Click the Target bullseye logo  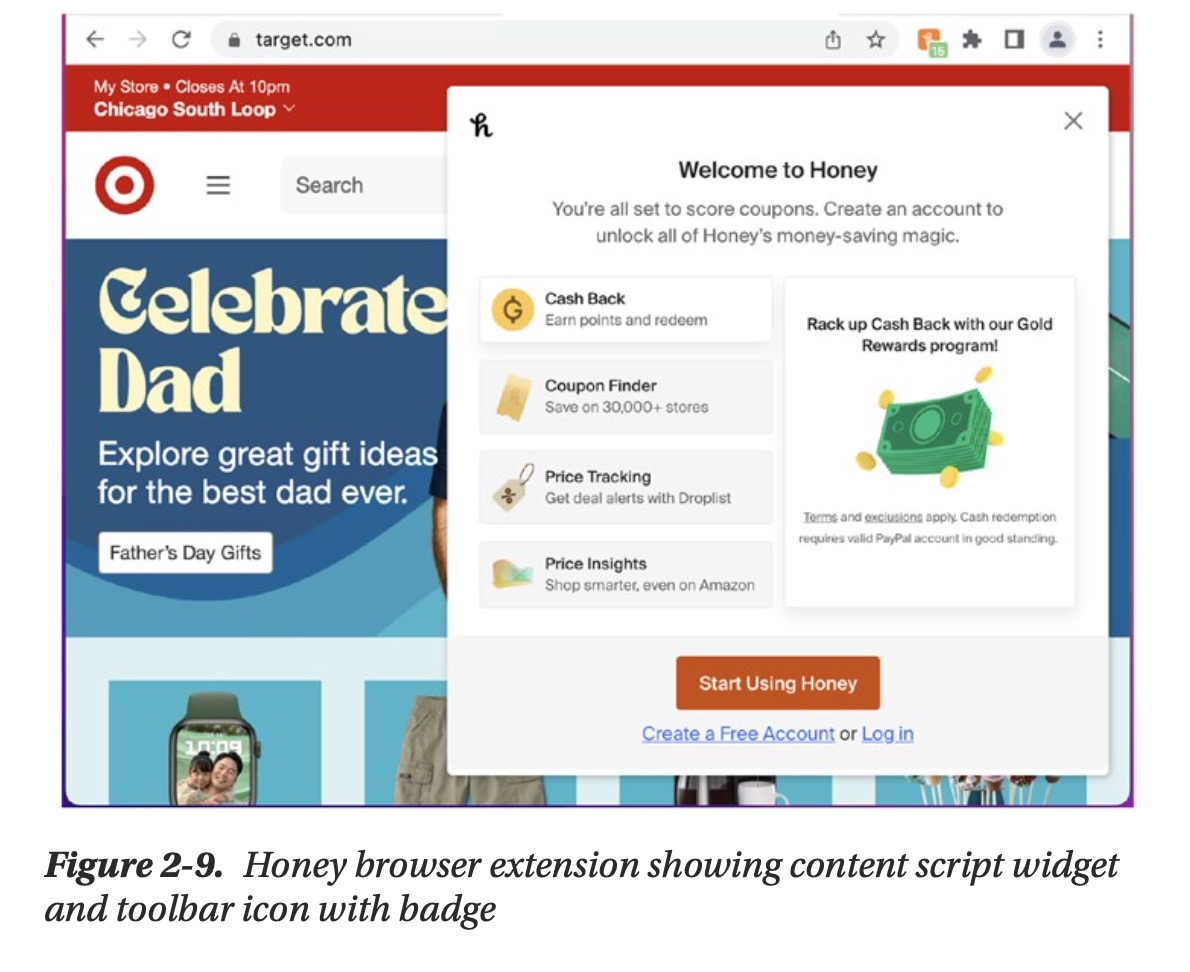click(x=125, y=186)
